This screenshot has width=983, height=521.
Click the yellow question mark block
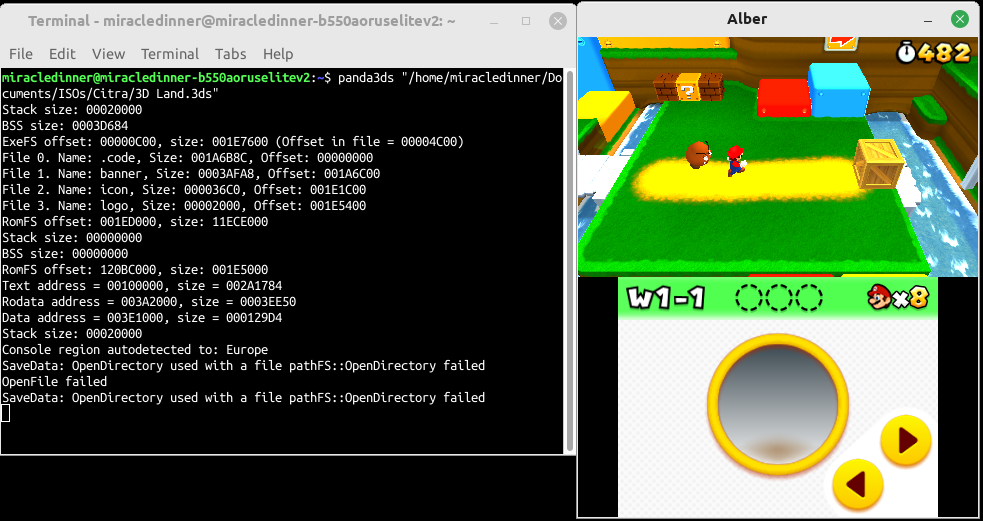click(x=688, y=88)
